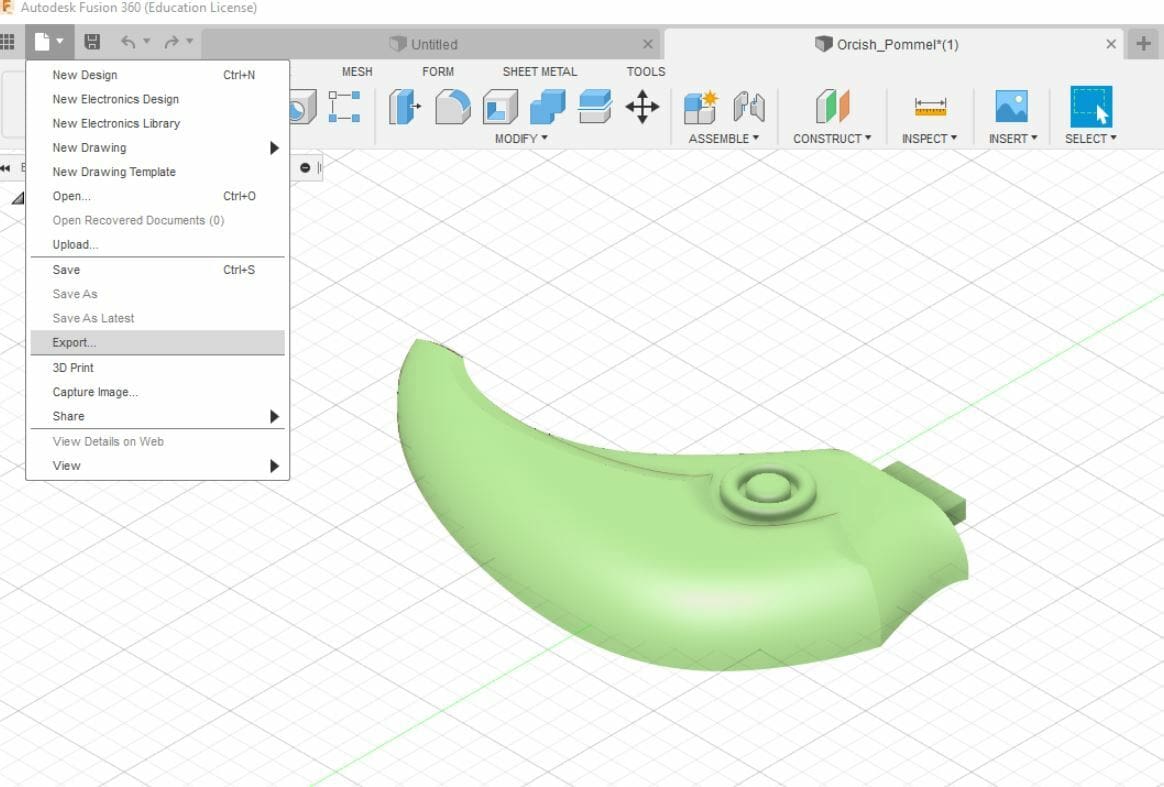Screen dimensions: 1164x787
Task: Click the browser panel minus circle icon
Action: [304, 168]
